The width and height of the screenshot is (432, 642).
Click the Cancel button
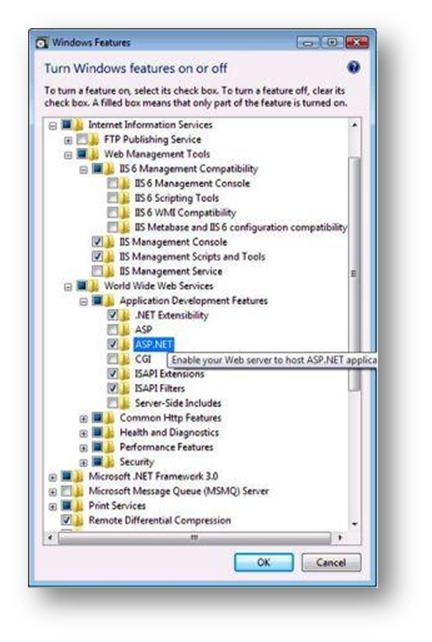click(331, 563)
